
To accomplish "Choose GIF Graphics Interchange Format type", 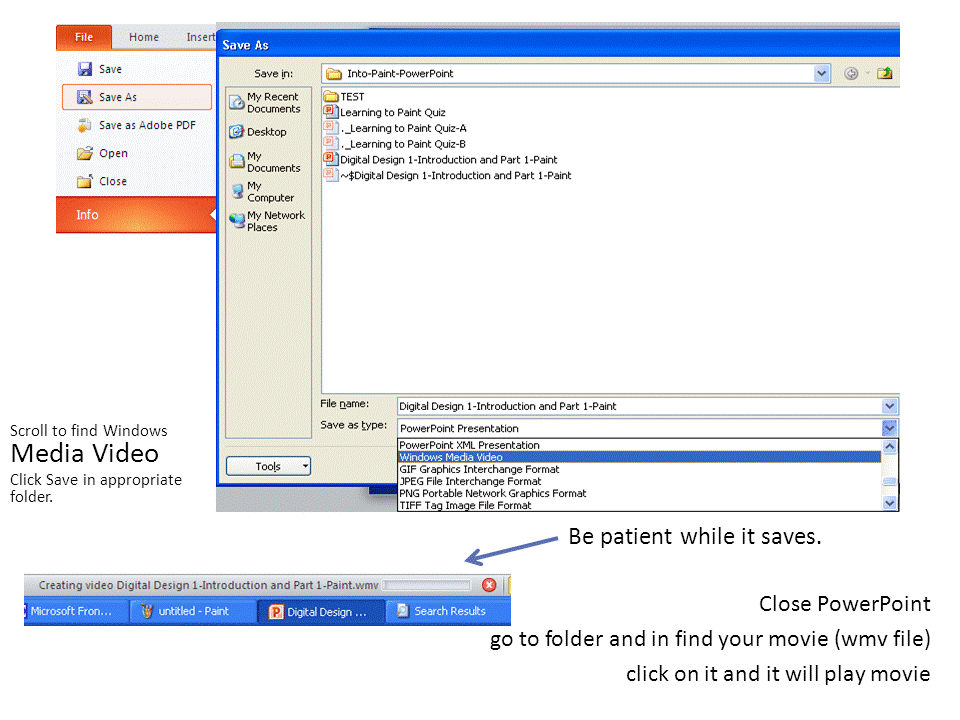I will click(x=639, y=469).
